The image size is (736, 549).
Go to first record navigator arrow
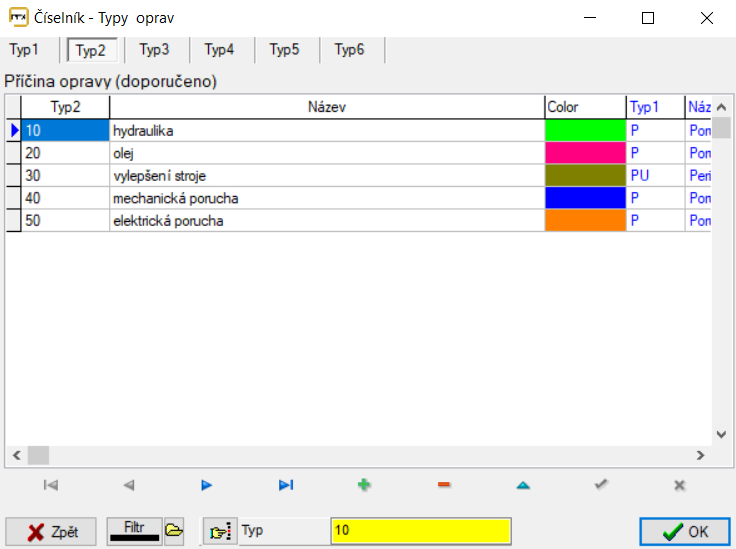pyautogui.click(x=50, y=485)
